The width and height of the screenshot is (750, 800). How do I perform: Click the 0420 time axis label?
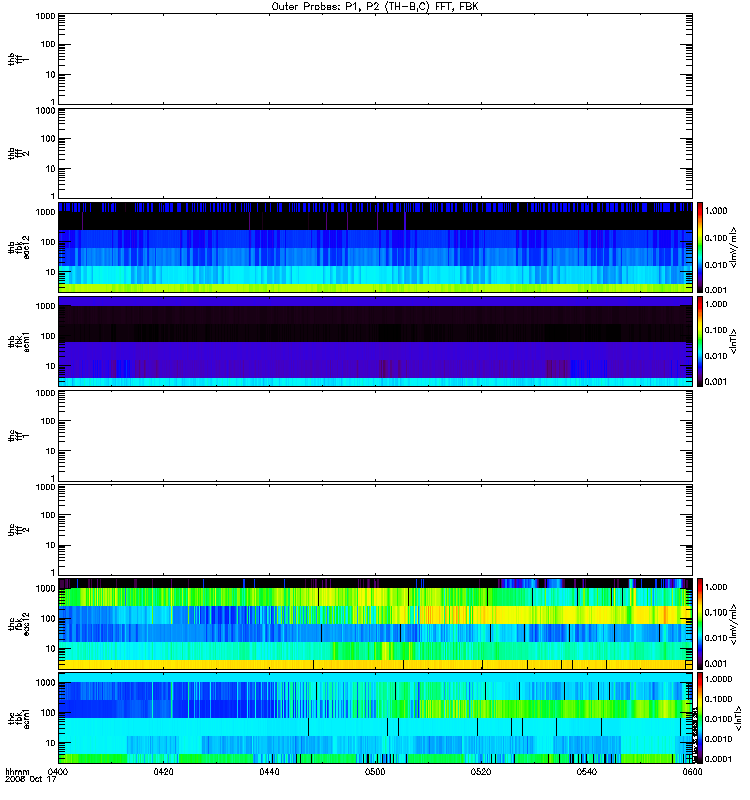(x=163, y=772)
